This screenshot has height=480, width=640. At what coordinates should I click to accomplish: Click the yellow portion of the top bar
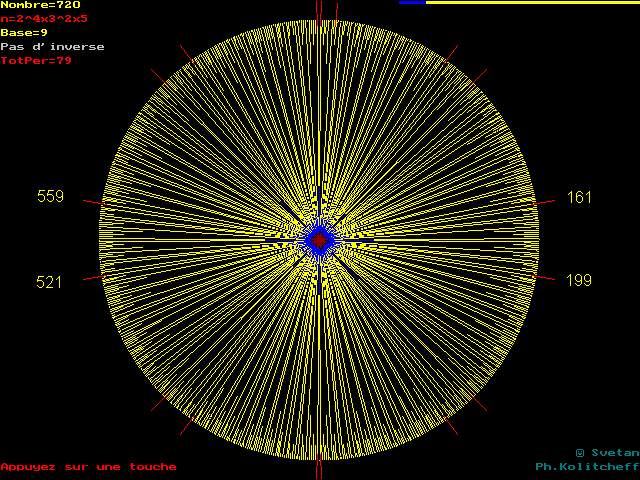click(532, 3)
